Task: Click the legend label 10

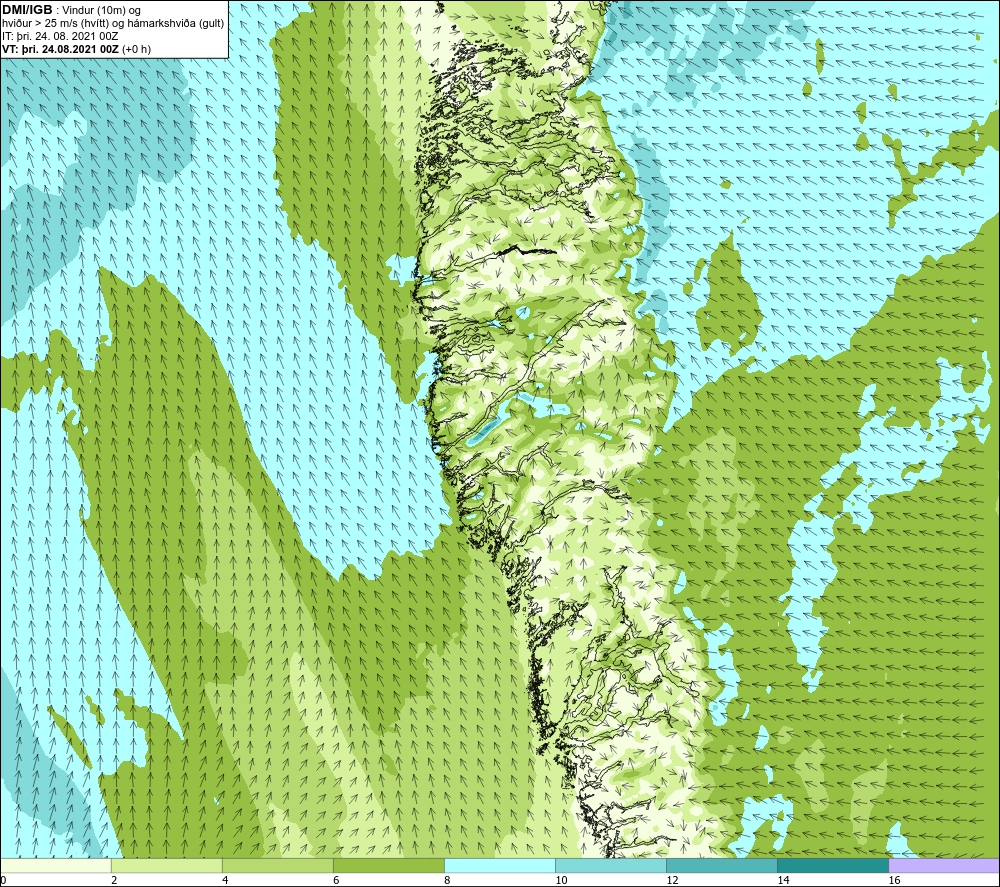Action: click(x=561, y=881)
